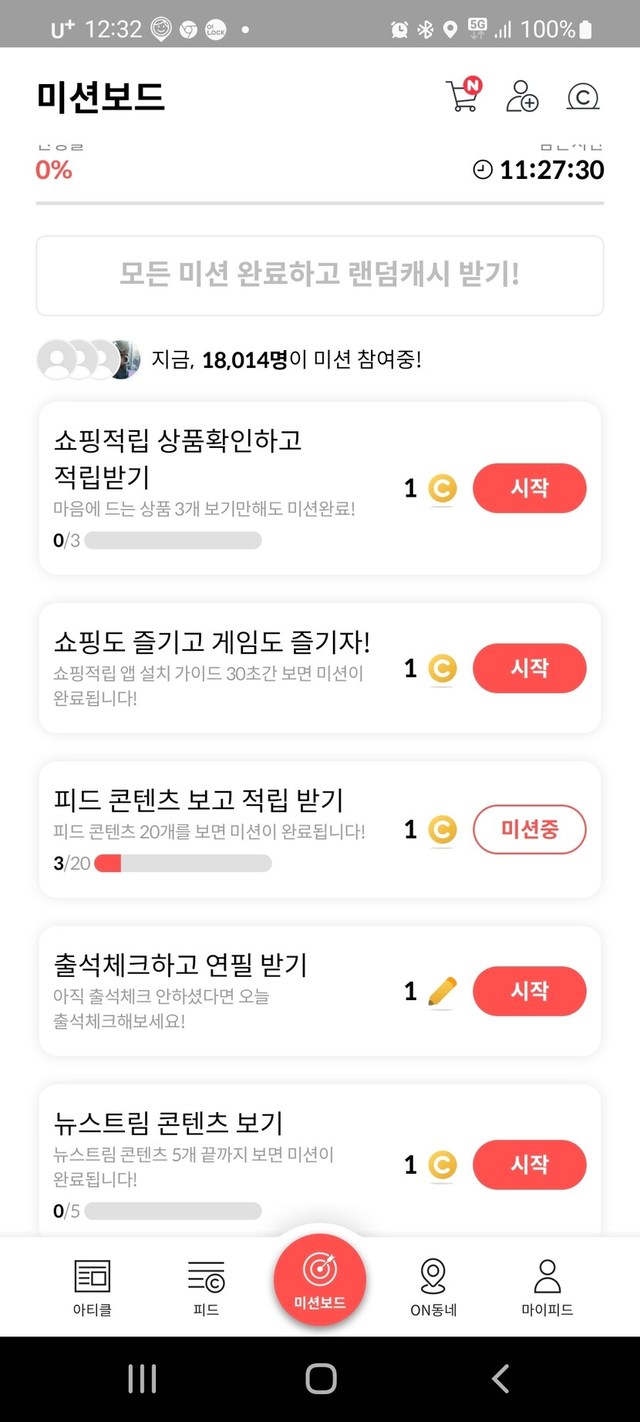The width and height of the screenshot is (640, 1422).
Task: Start the 출석체크 pencil mission
Action: [x=529, y=991]
